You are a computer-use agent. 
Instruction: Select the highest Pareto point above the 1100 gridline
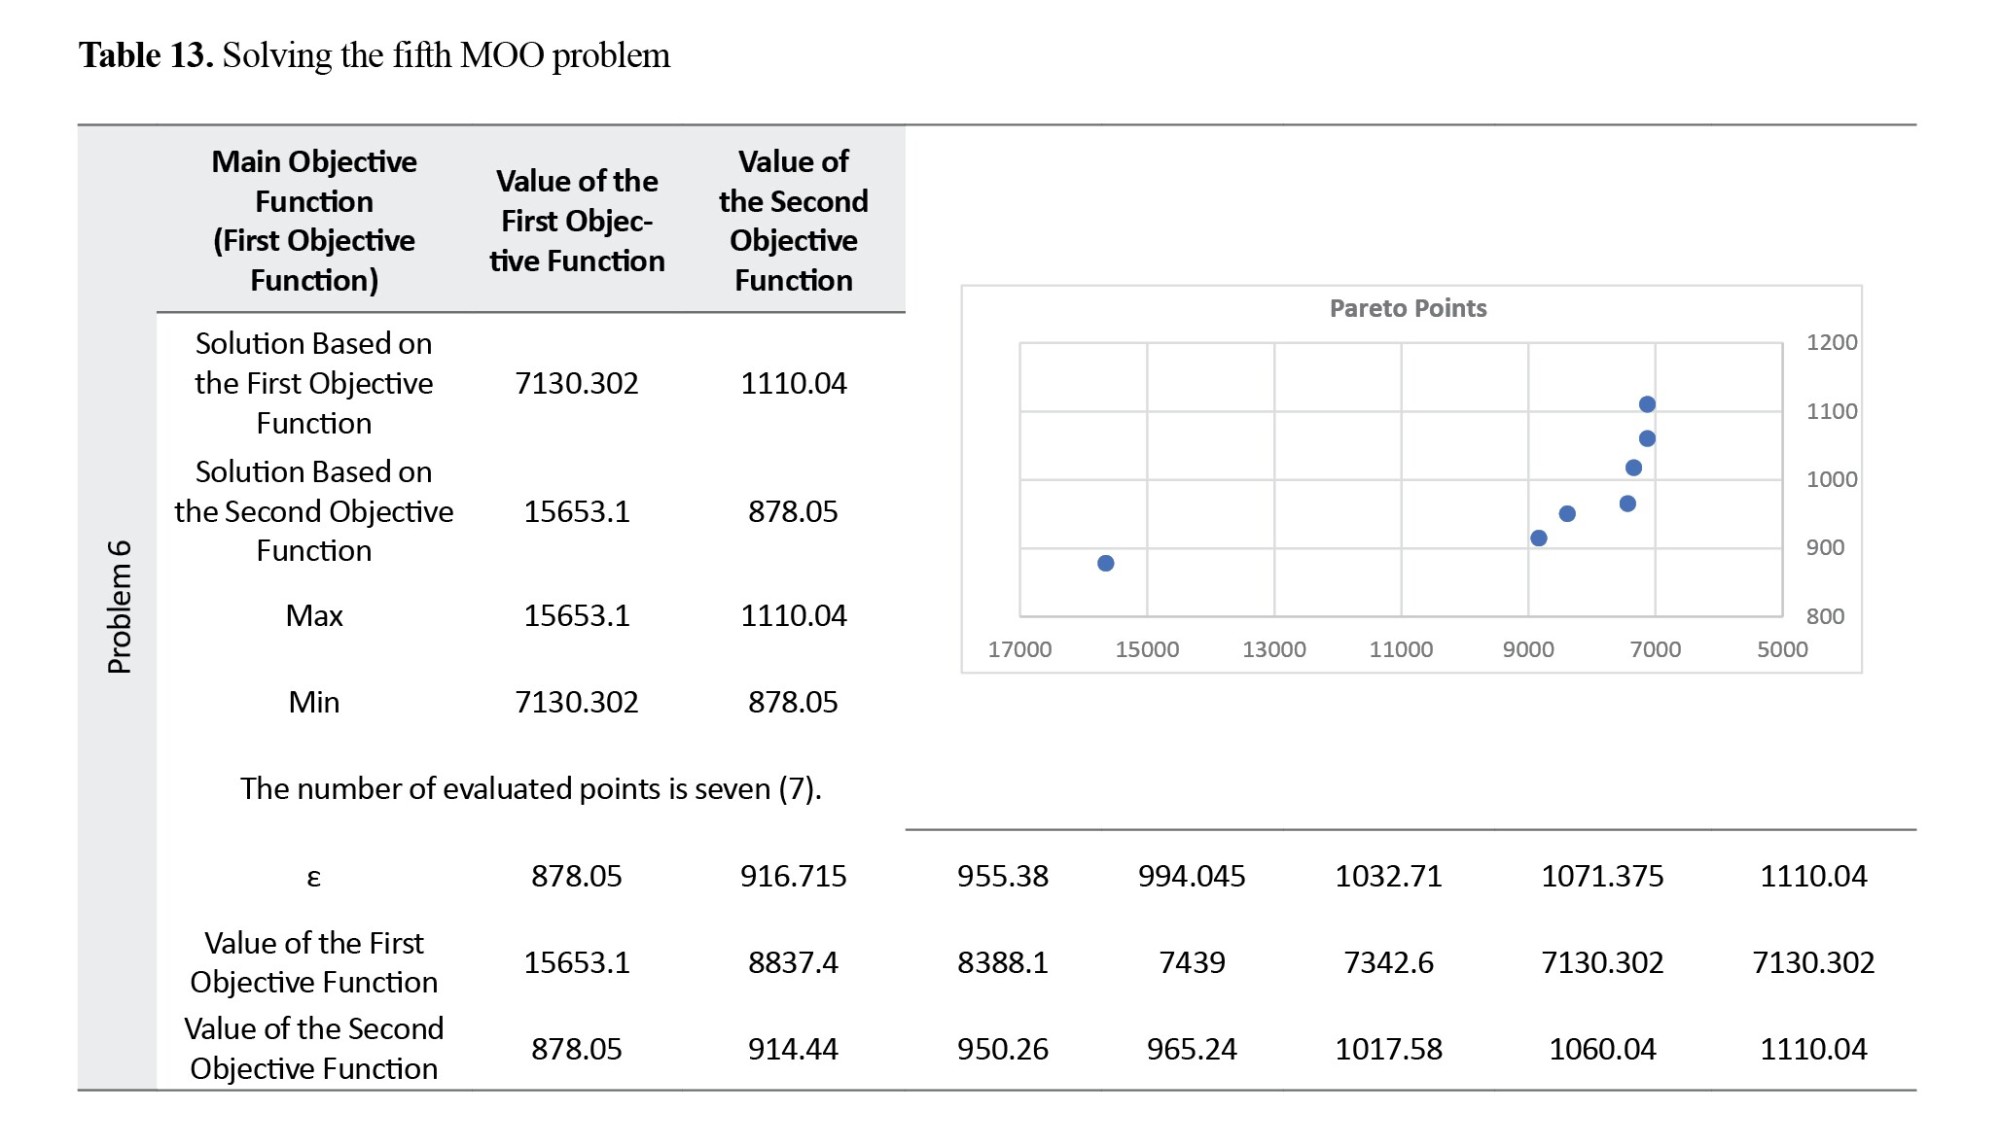(1647, 404)
